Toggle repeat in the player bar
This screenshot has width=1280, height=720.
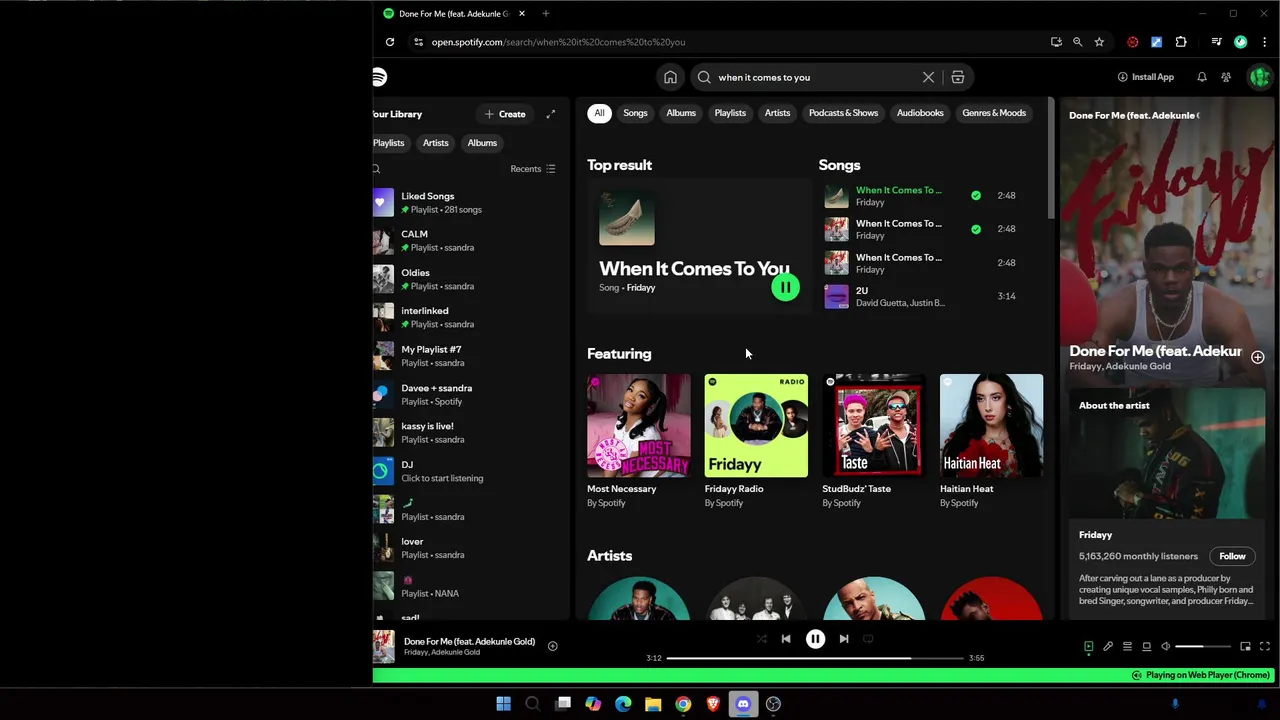click(868, 639)
